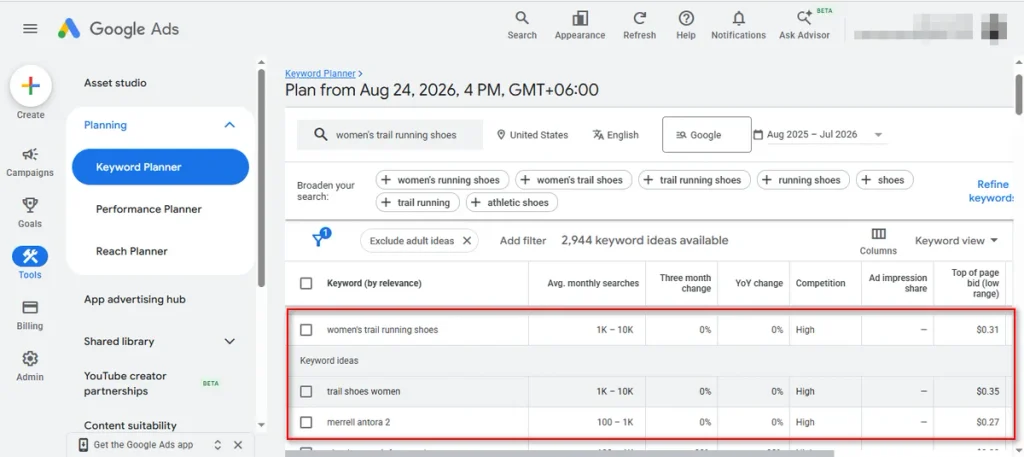Add trail running shoes suggestion
This screenshot has height=457, width=1024.
click(694, 180)
